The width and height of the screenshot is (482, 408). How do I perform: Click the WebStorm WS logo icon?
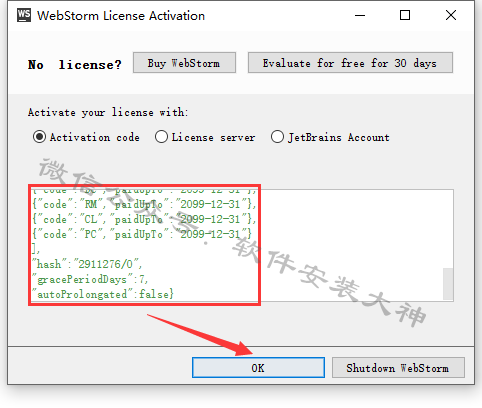point(24,15)
